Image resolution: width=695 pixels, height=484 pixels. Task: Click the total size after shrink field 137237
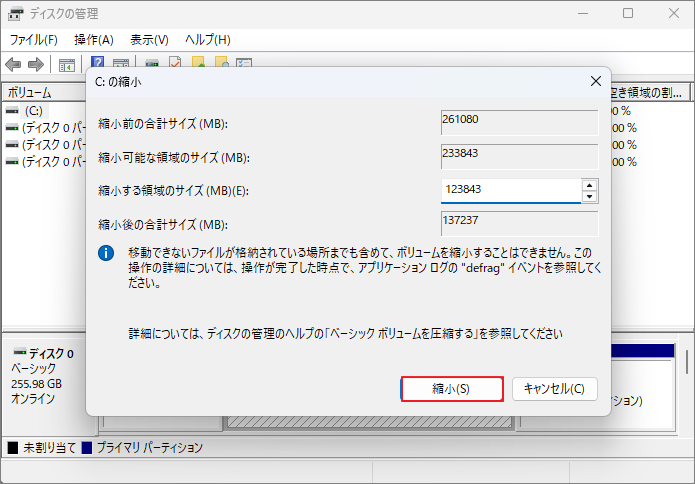click(519, 224)
